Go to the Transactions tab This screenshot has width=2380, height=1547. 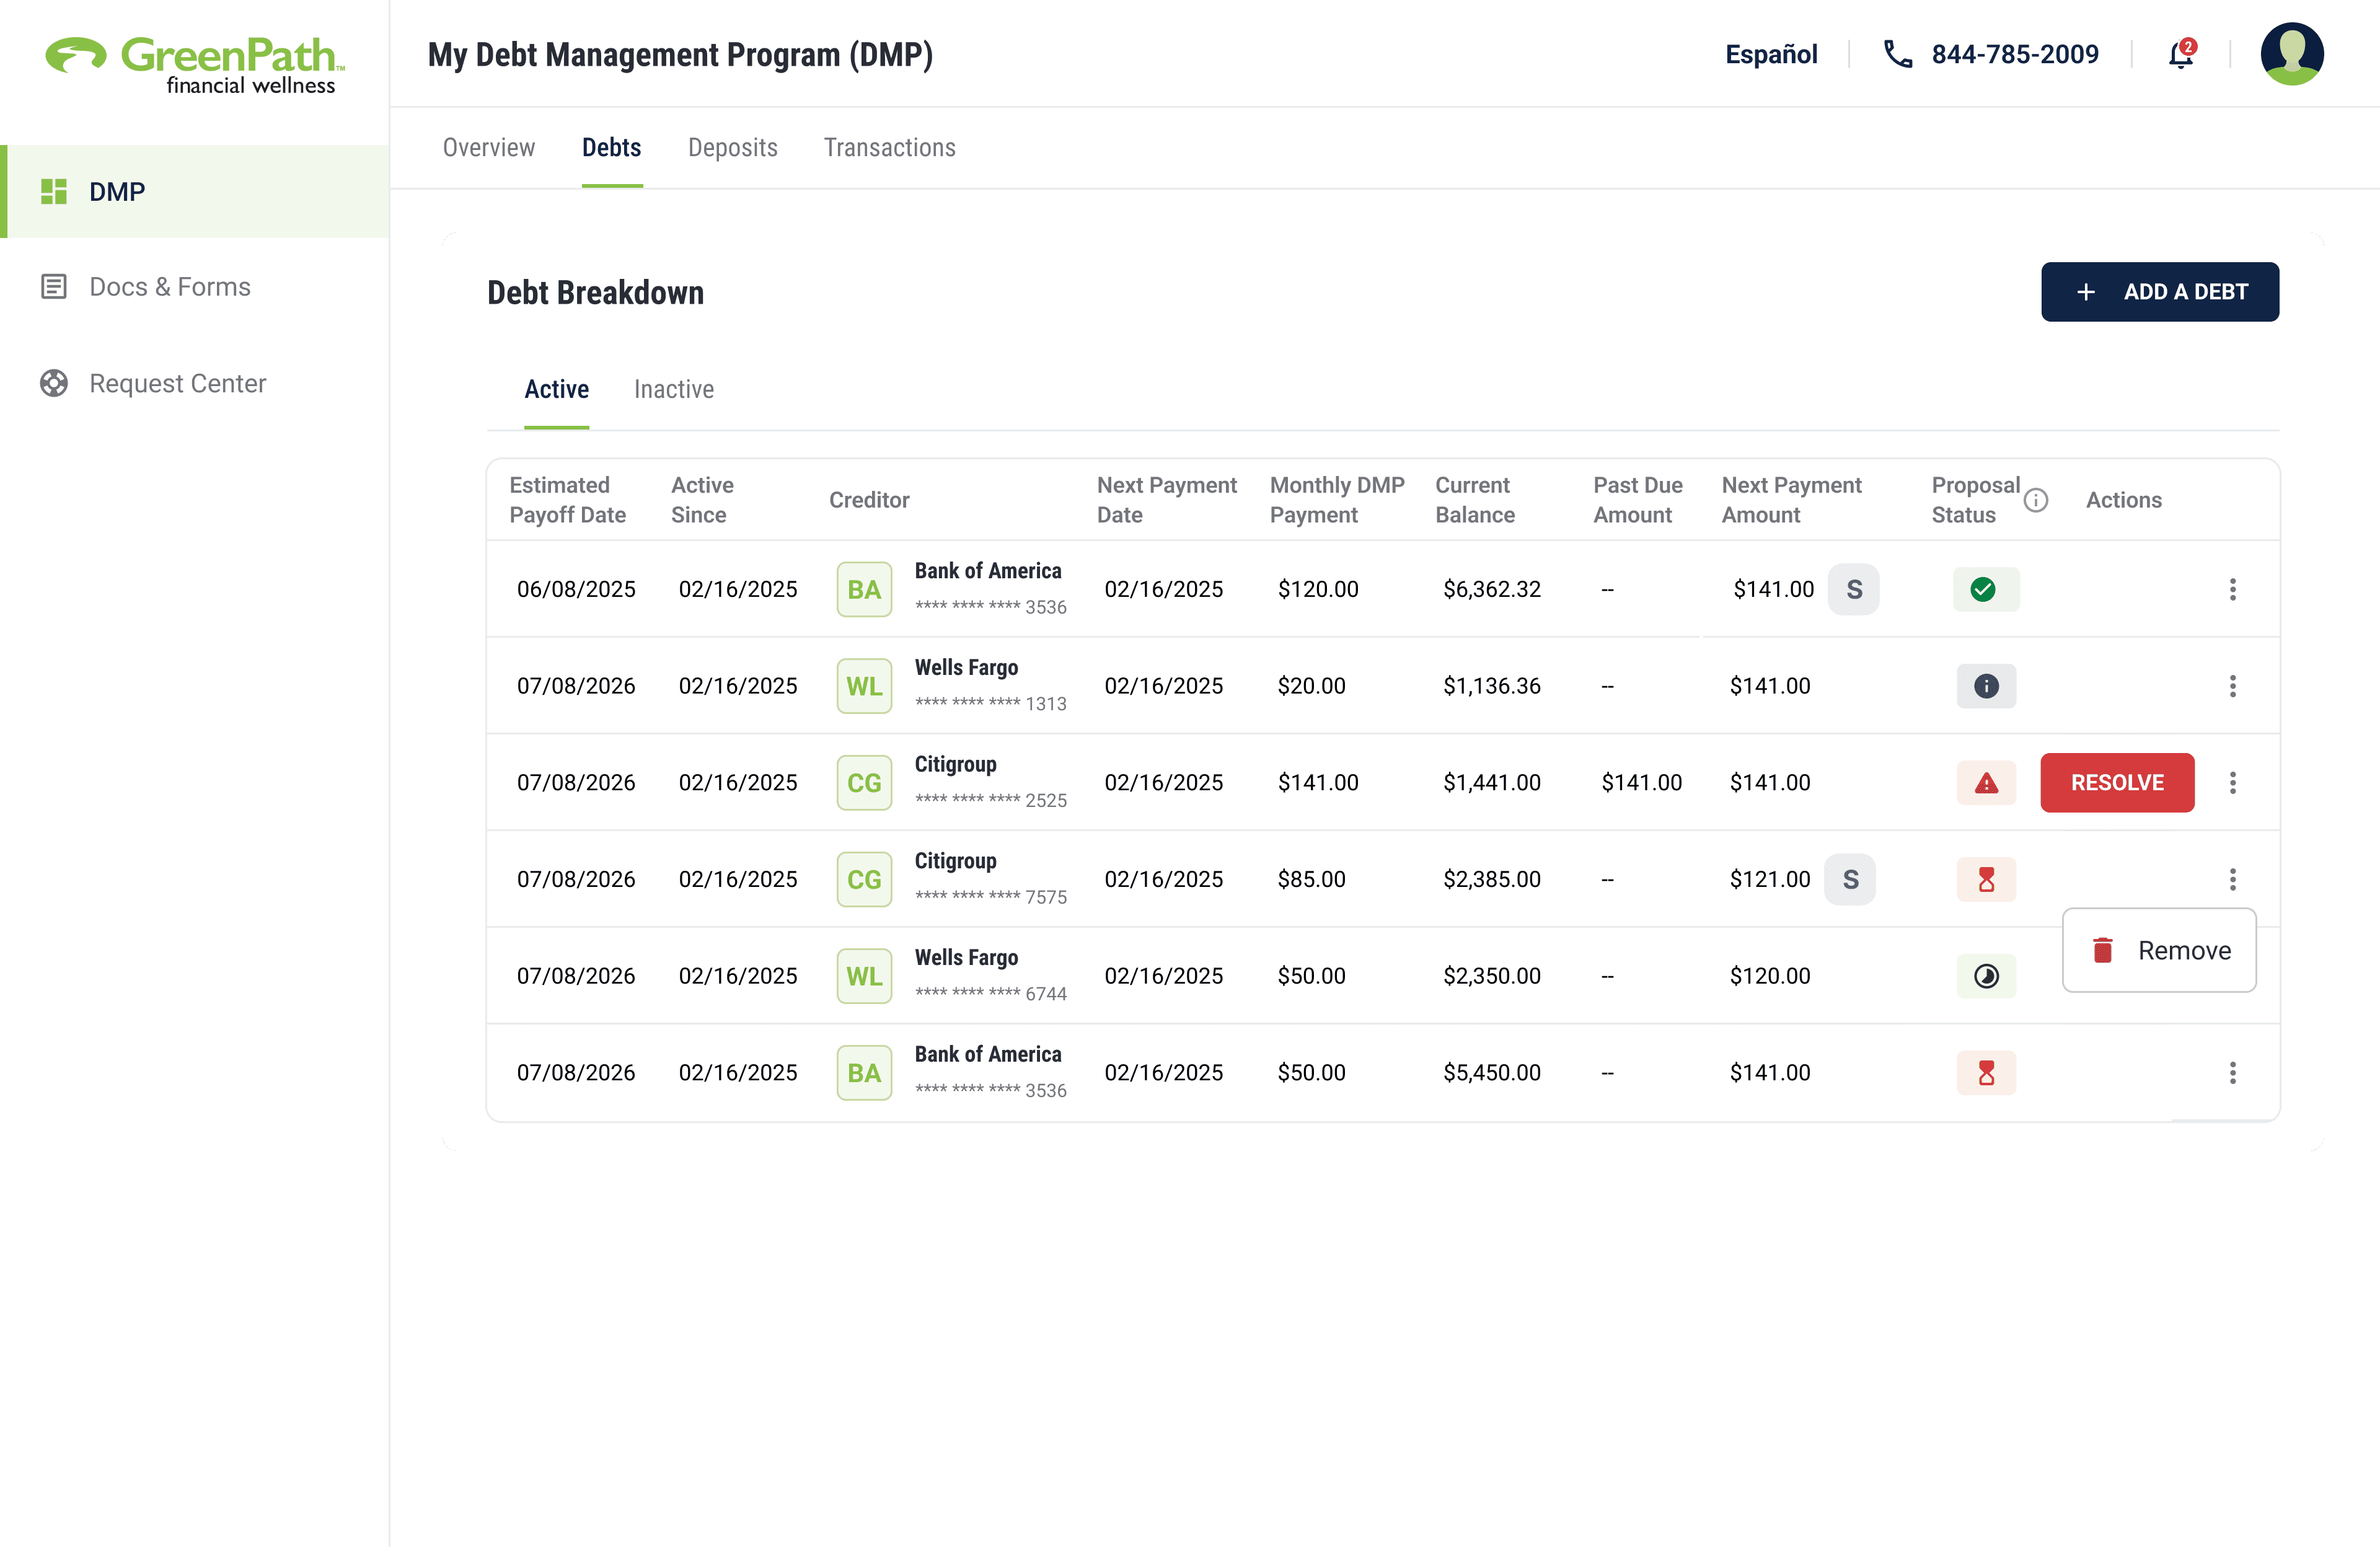click(x=889, y=147)
